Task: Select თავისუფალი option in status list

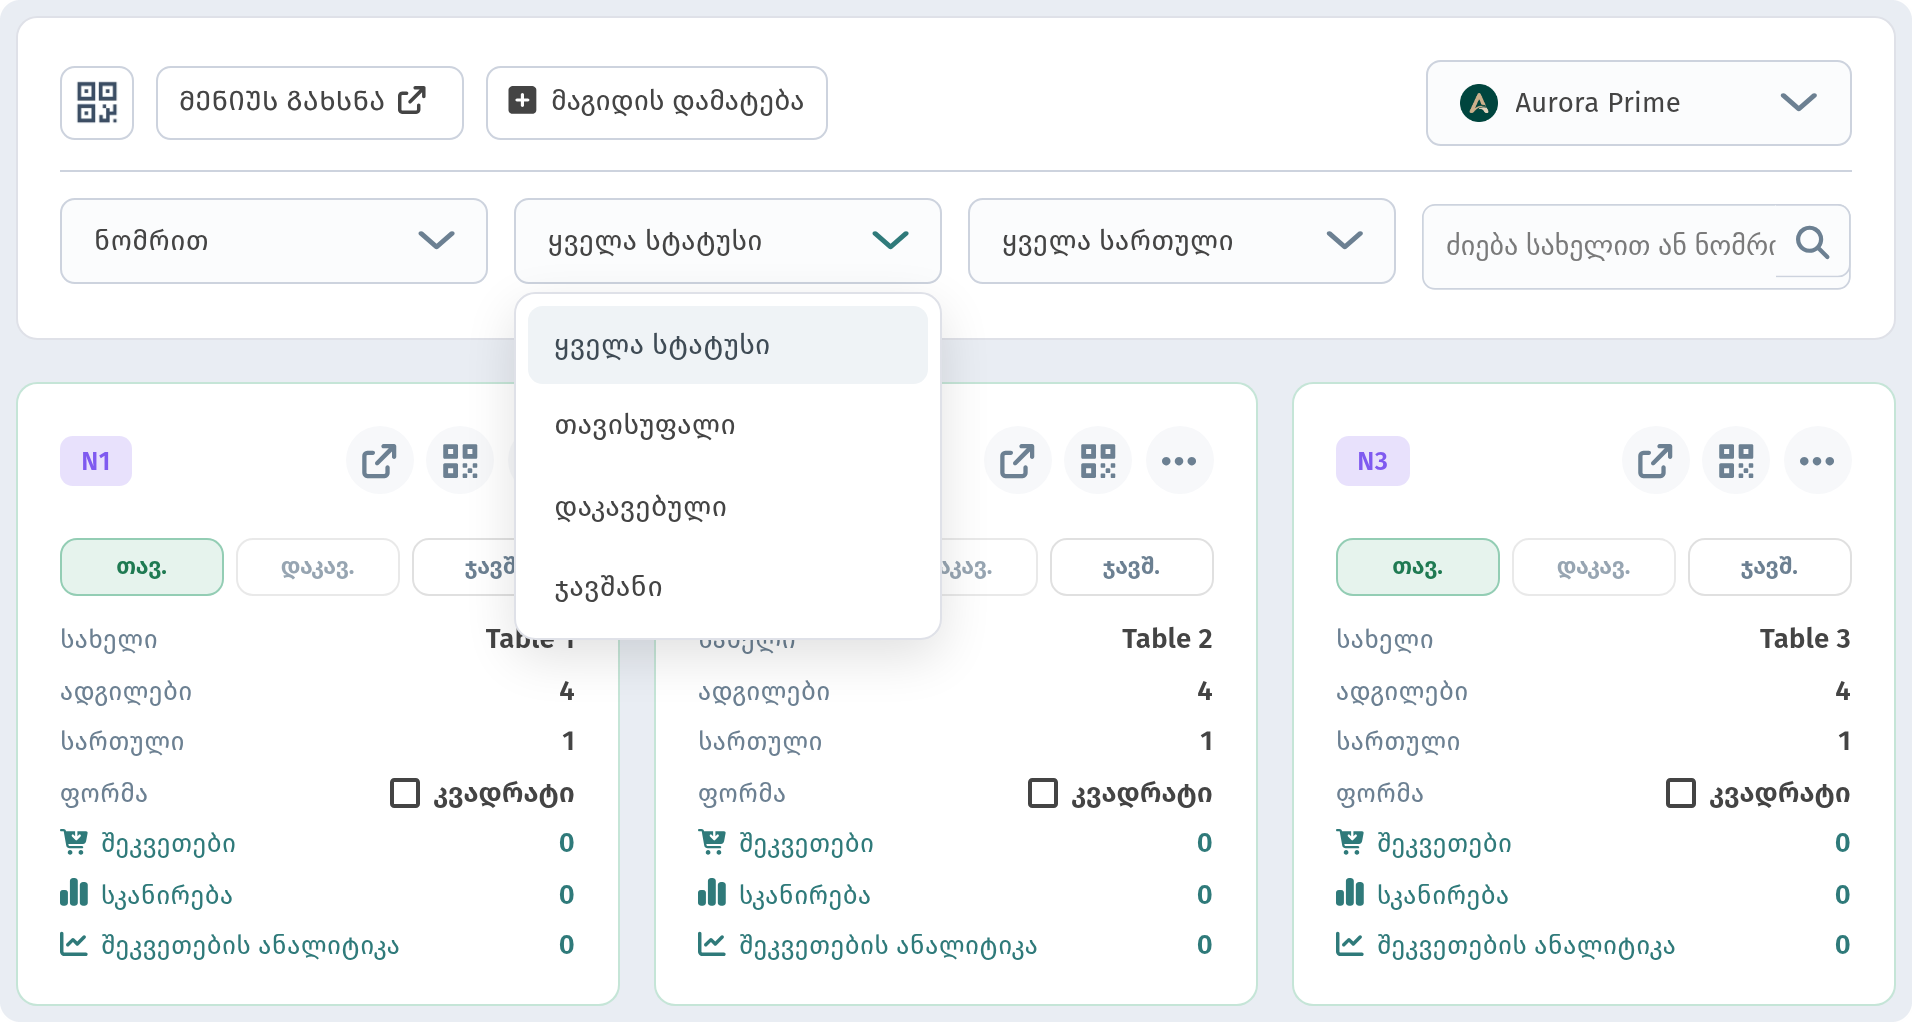Action: pyautogui.click(x=728, y=426)
